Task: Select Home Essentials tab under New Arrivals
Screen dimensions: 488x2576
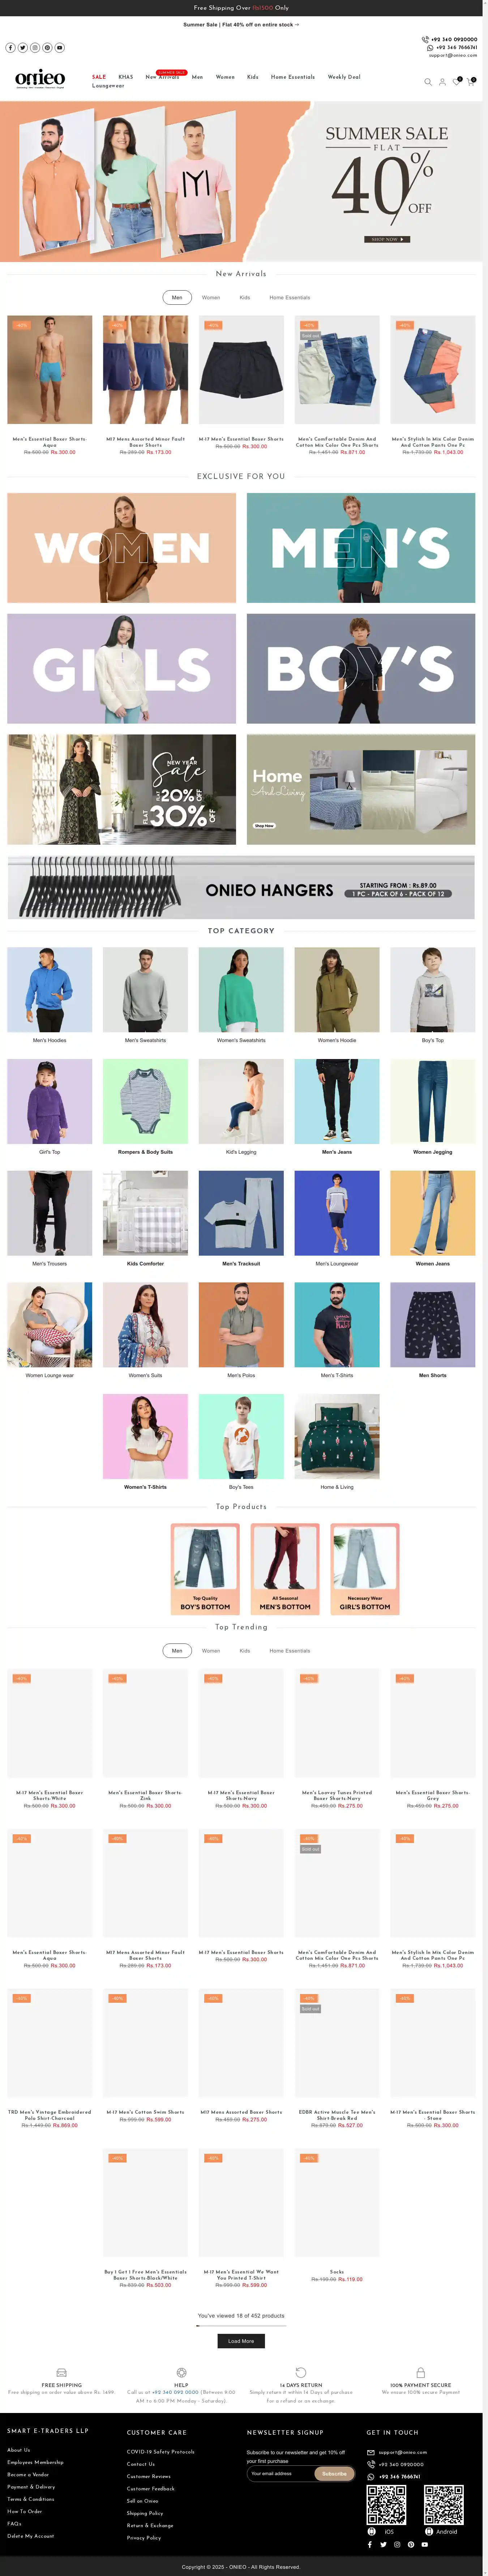Action: click(290, 297)
